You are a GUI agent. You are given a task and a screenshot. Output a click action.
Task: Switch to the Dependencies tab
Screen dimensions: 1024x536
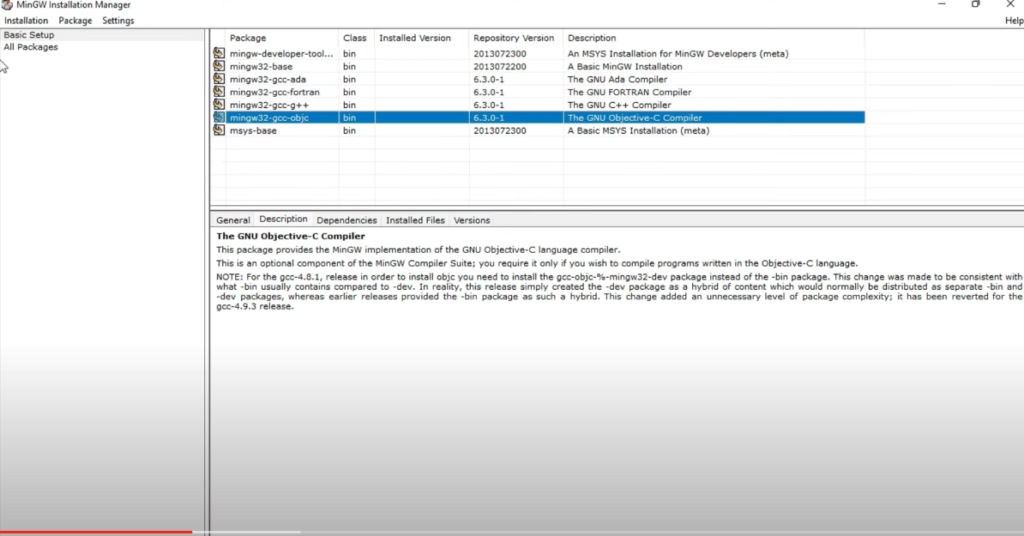pyautogui.click(x=347, y=221)
